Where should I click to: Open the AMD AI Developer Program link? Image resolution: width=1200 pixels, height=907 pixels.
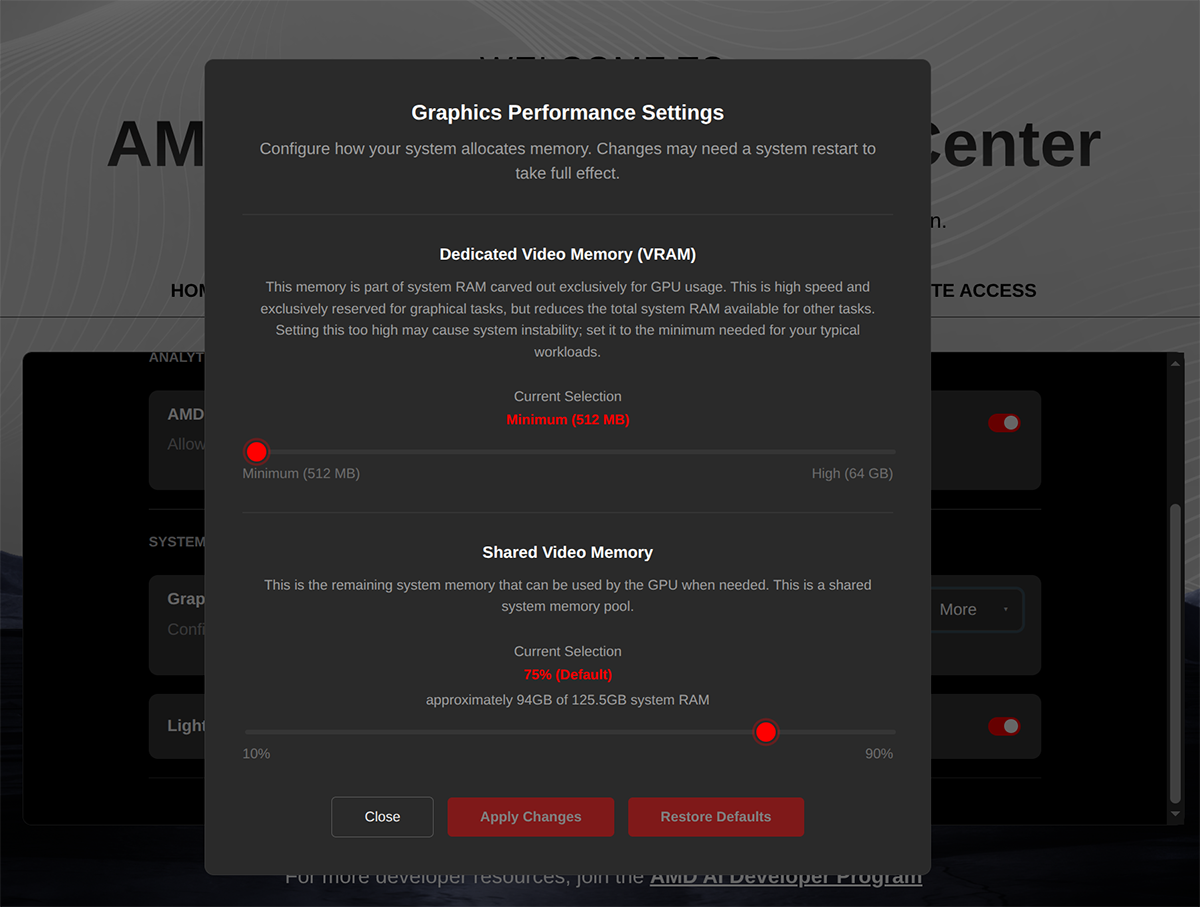[786, 877]
